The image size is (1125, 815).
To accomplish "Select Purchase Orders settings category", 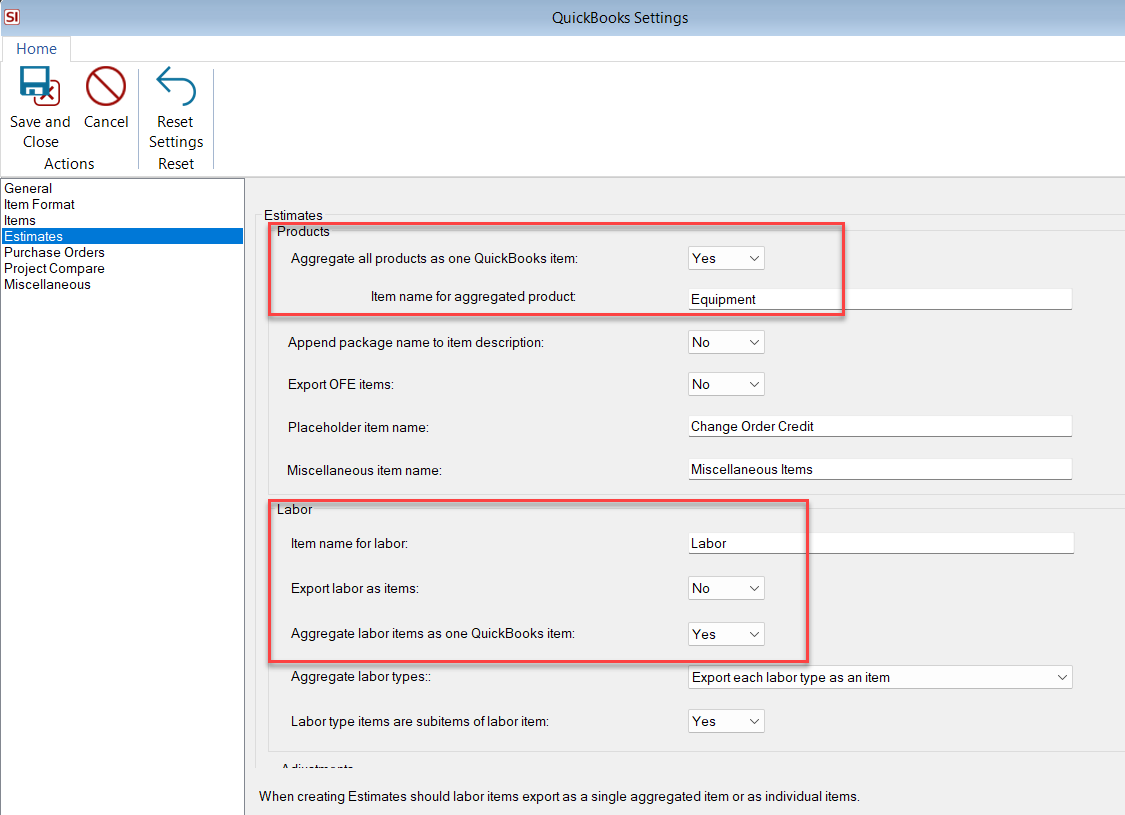I will (x=54, y=252).
